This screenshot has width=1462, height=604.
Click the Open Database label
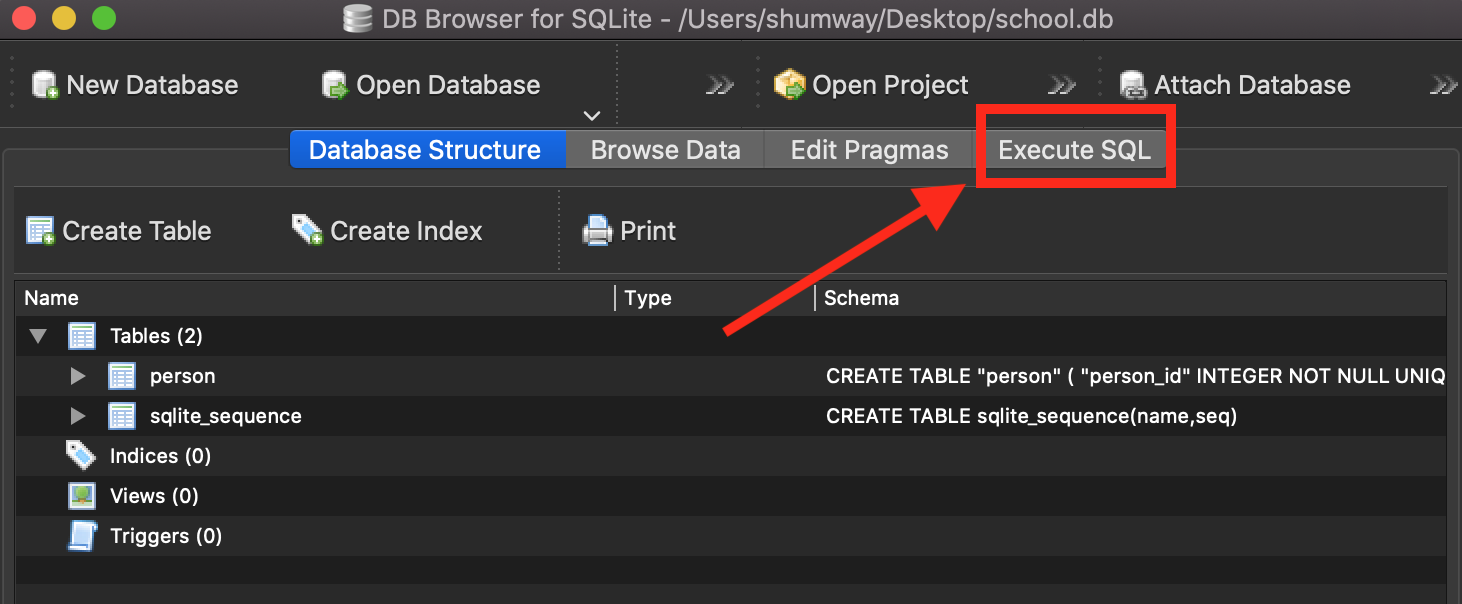[x=448, y=85]
